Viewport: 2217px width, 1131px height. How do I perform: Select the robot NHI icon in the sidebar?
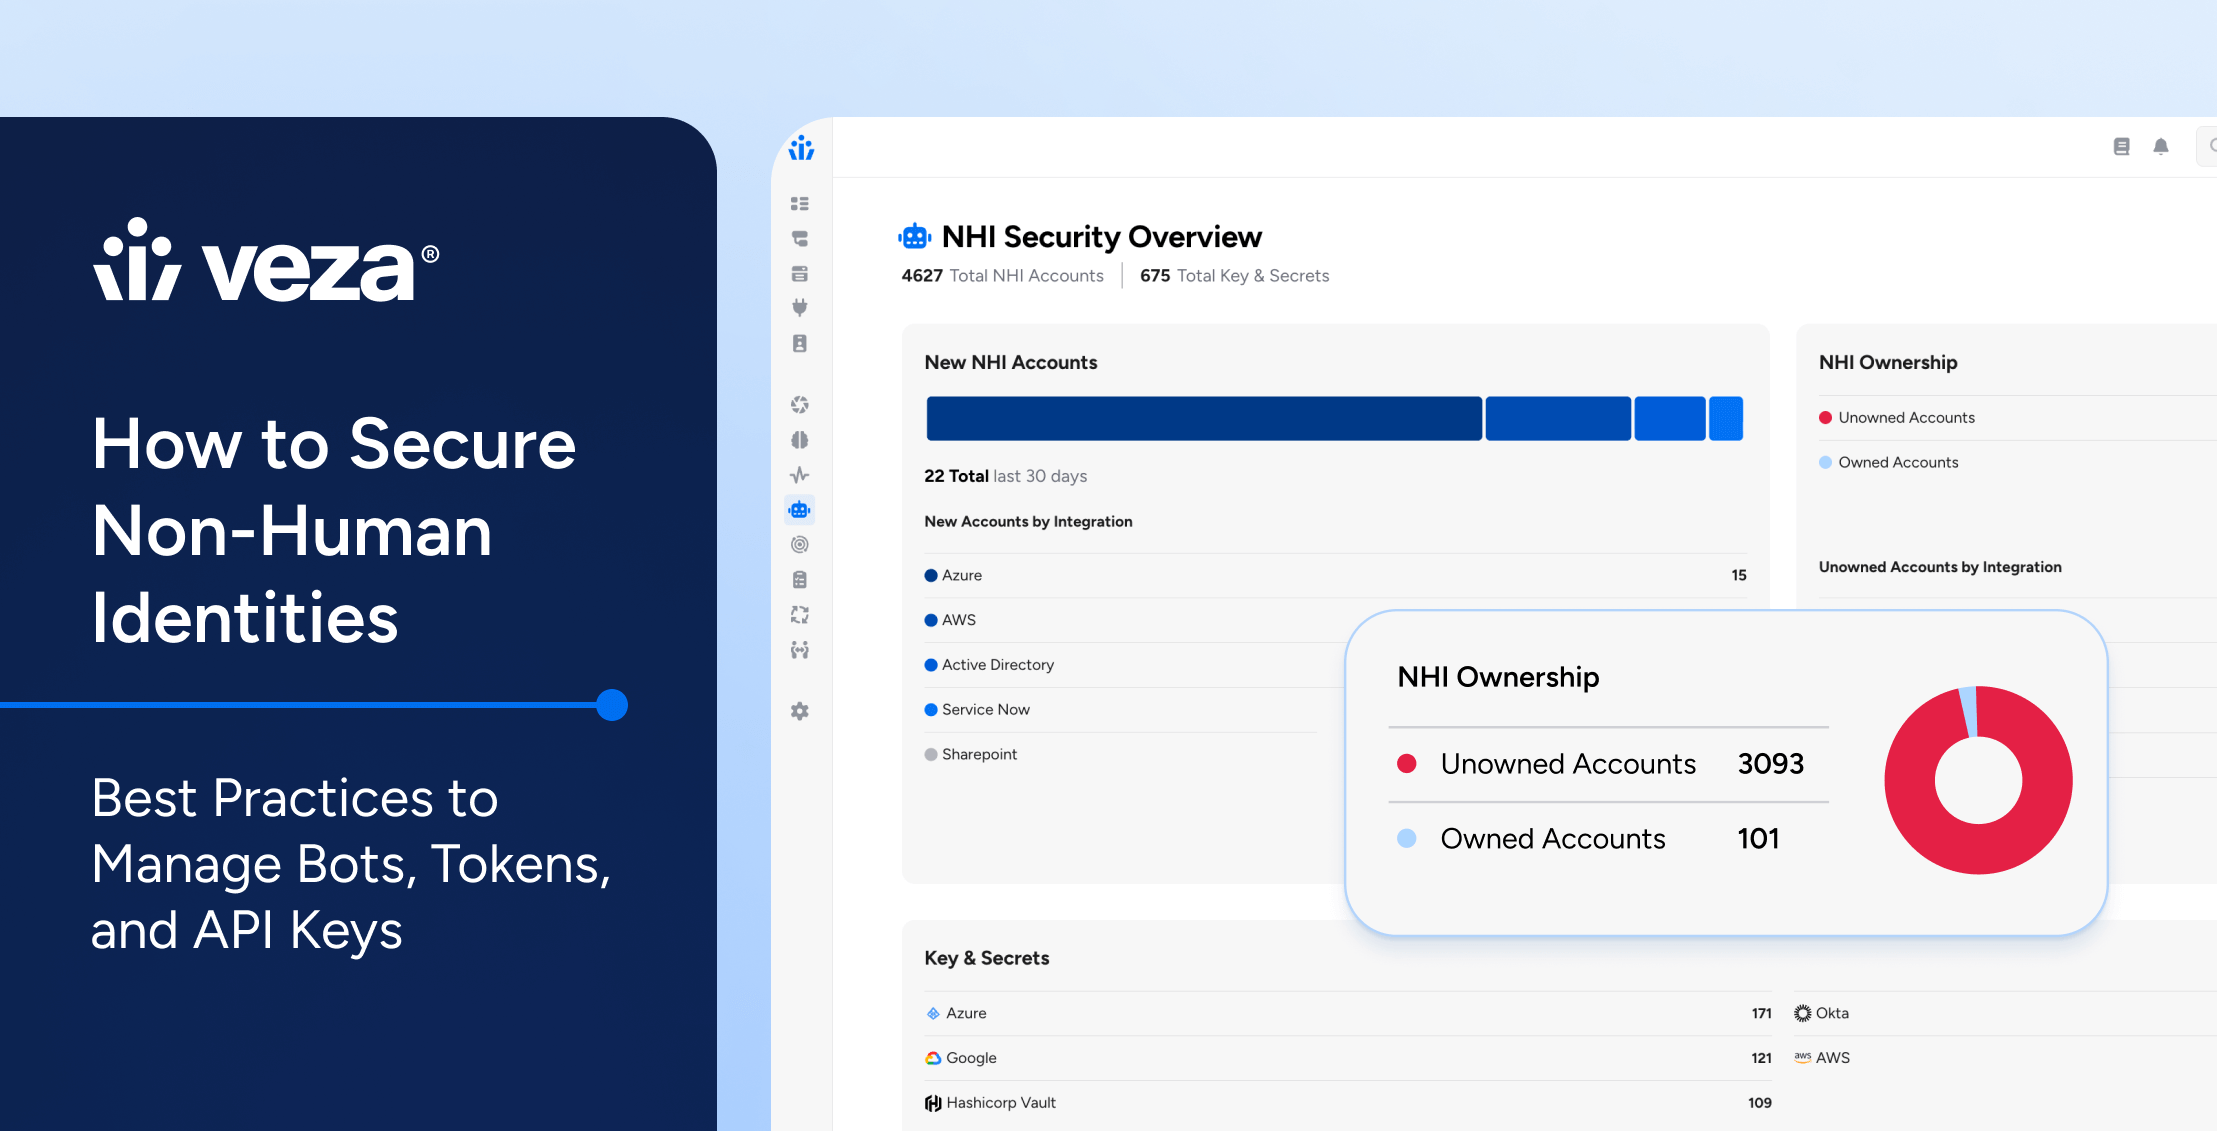(x=799, y=510)
